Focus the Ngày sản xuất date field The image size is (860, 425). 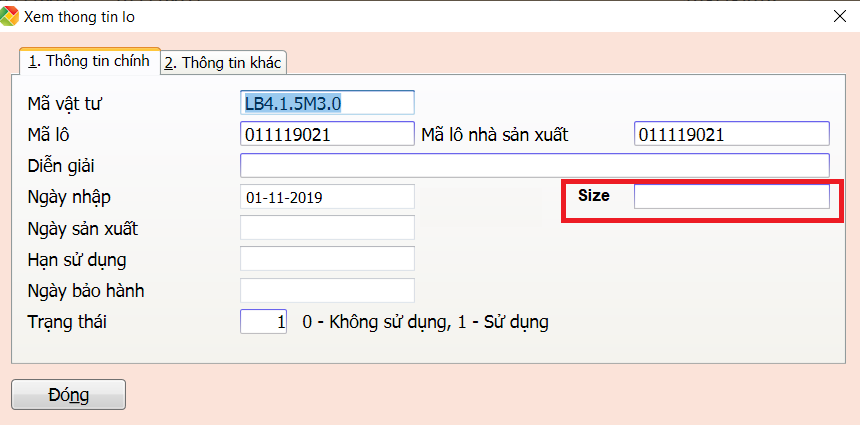tap(327, 228)
